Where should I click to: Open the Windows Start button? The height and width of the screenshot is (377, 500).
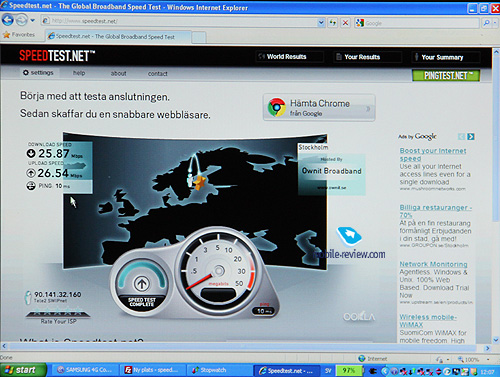23,370
